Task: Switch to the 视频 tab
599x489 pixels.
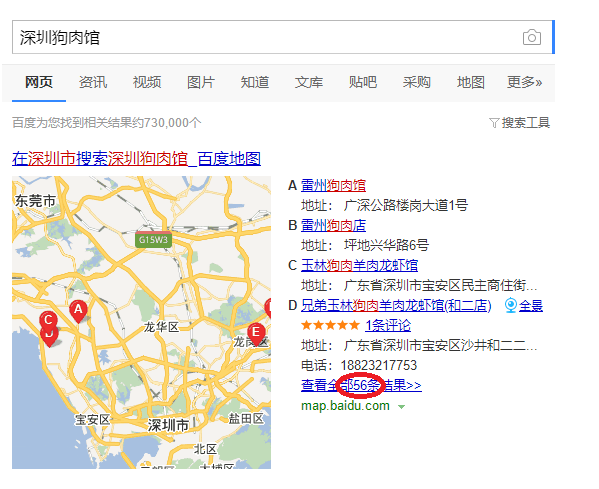Action: click(x=147, y=82)
